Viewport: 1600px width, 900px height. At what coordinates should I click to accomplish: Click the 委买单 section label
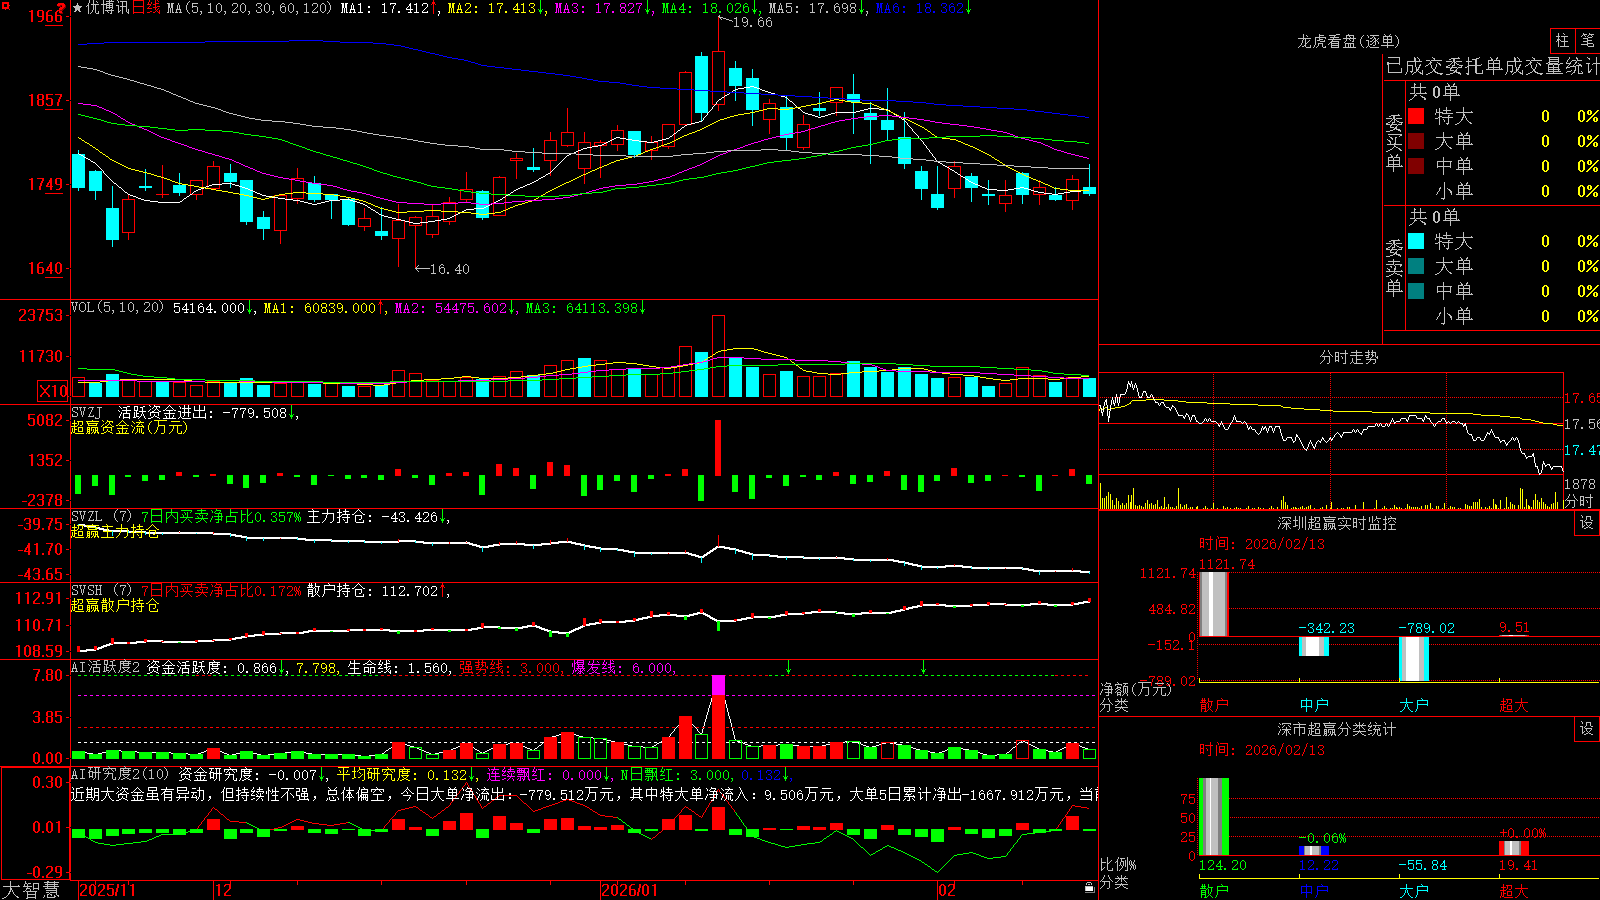tap(1394, 142)
